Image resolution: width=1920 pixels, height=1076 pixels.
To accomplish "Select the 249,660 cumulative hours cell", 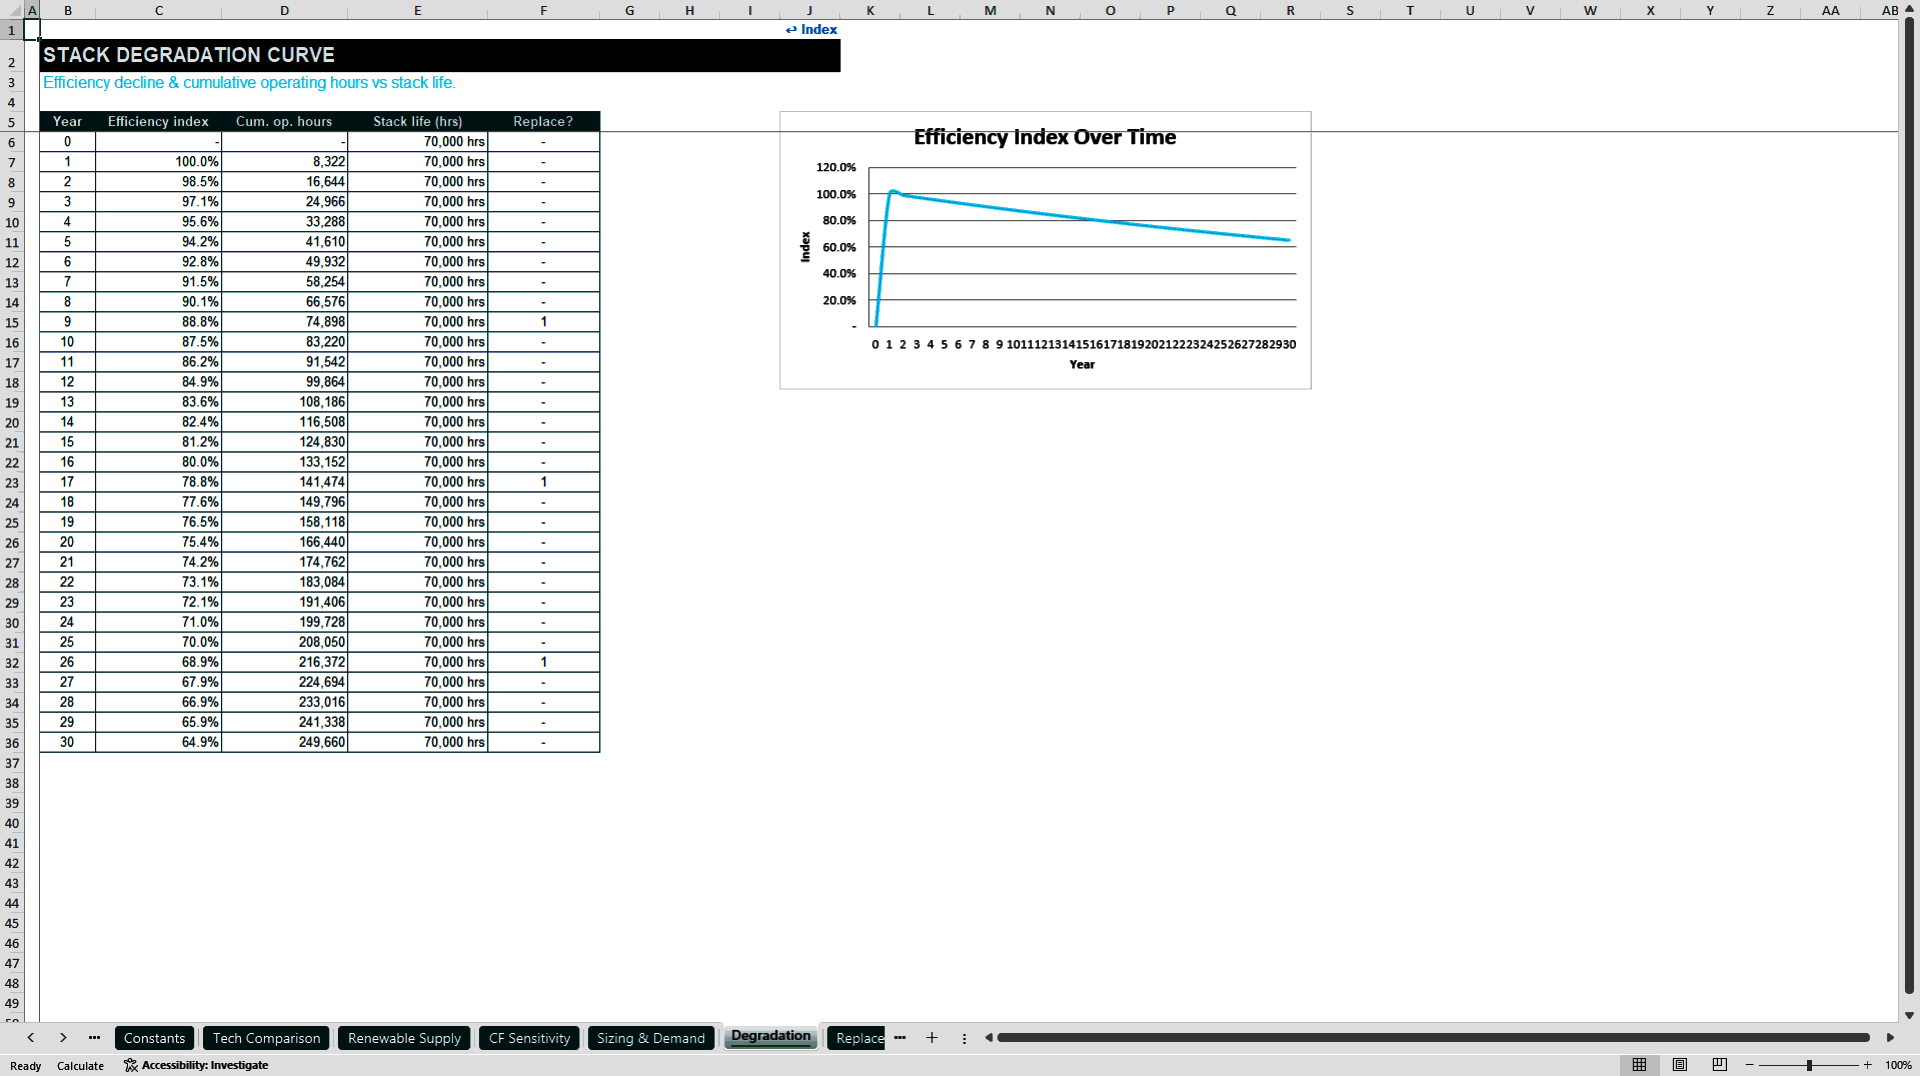I will click(284, 741).
